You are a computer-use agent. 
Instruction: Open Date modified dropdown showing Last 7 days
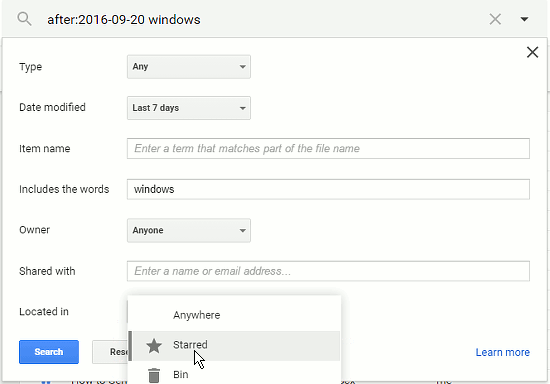click(189, 108)
